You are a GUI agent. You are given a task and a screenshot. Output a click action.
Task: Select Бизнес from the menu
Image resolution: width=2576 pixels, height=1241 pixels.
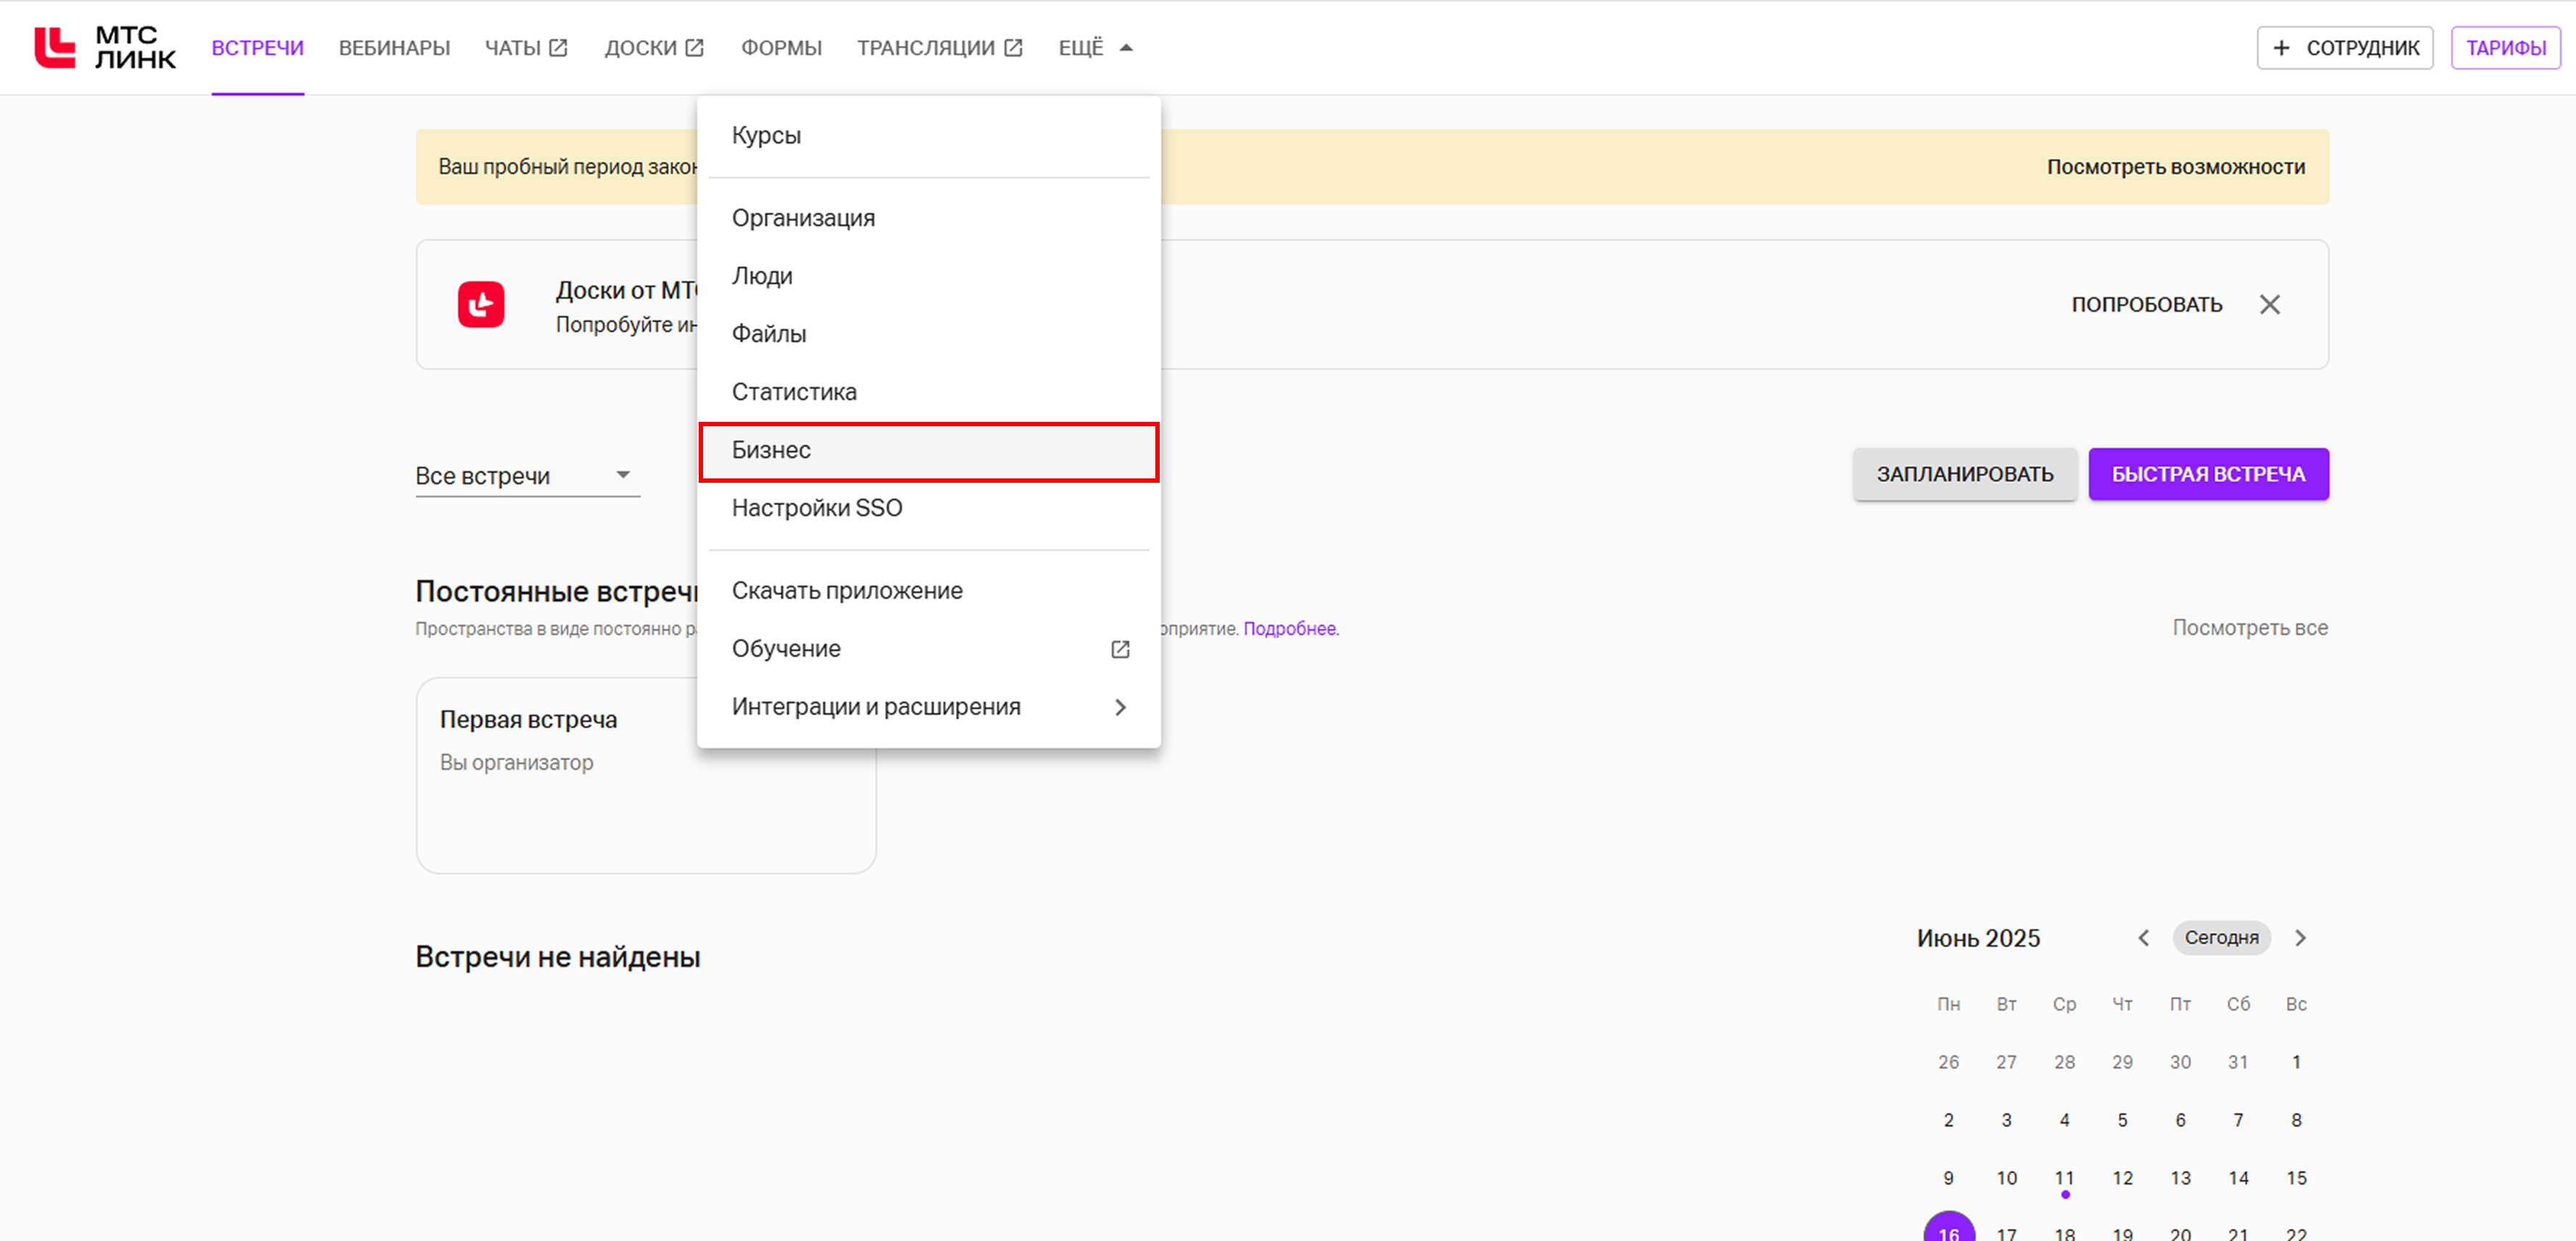click(928, 450)
